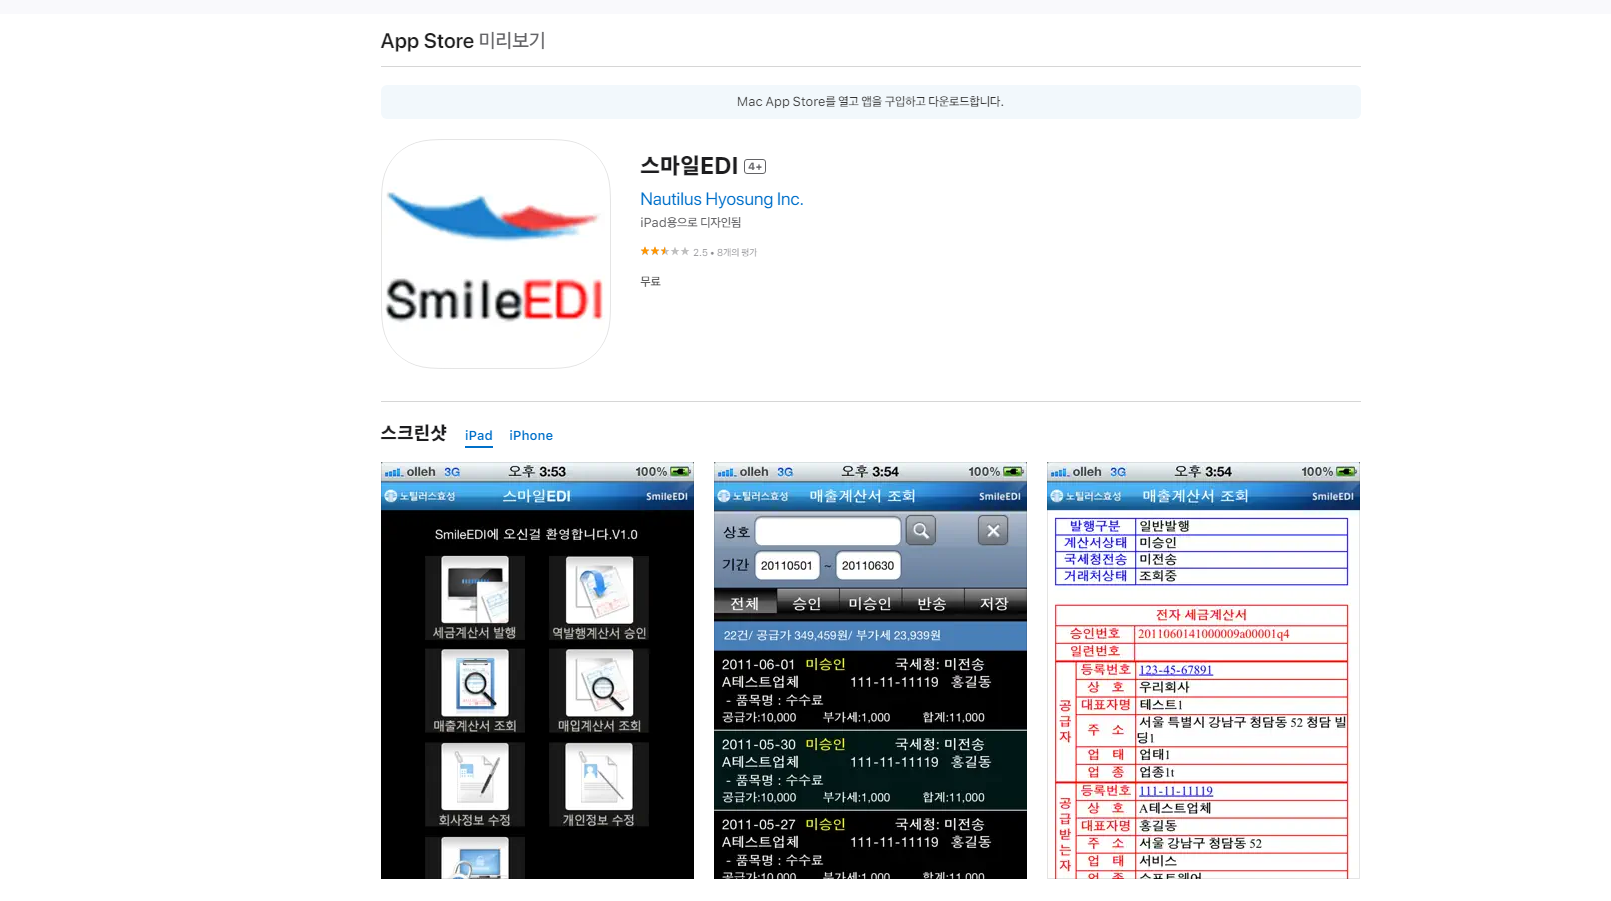Screen dimensions: 1611x901
Task: Click the end date field 20110630
Action: (868, 566)
